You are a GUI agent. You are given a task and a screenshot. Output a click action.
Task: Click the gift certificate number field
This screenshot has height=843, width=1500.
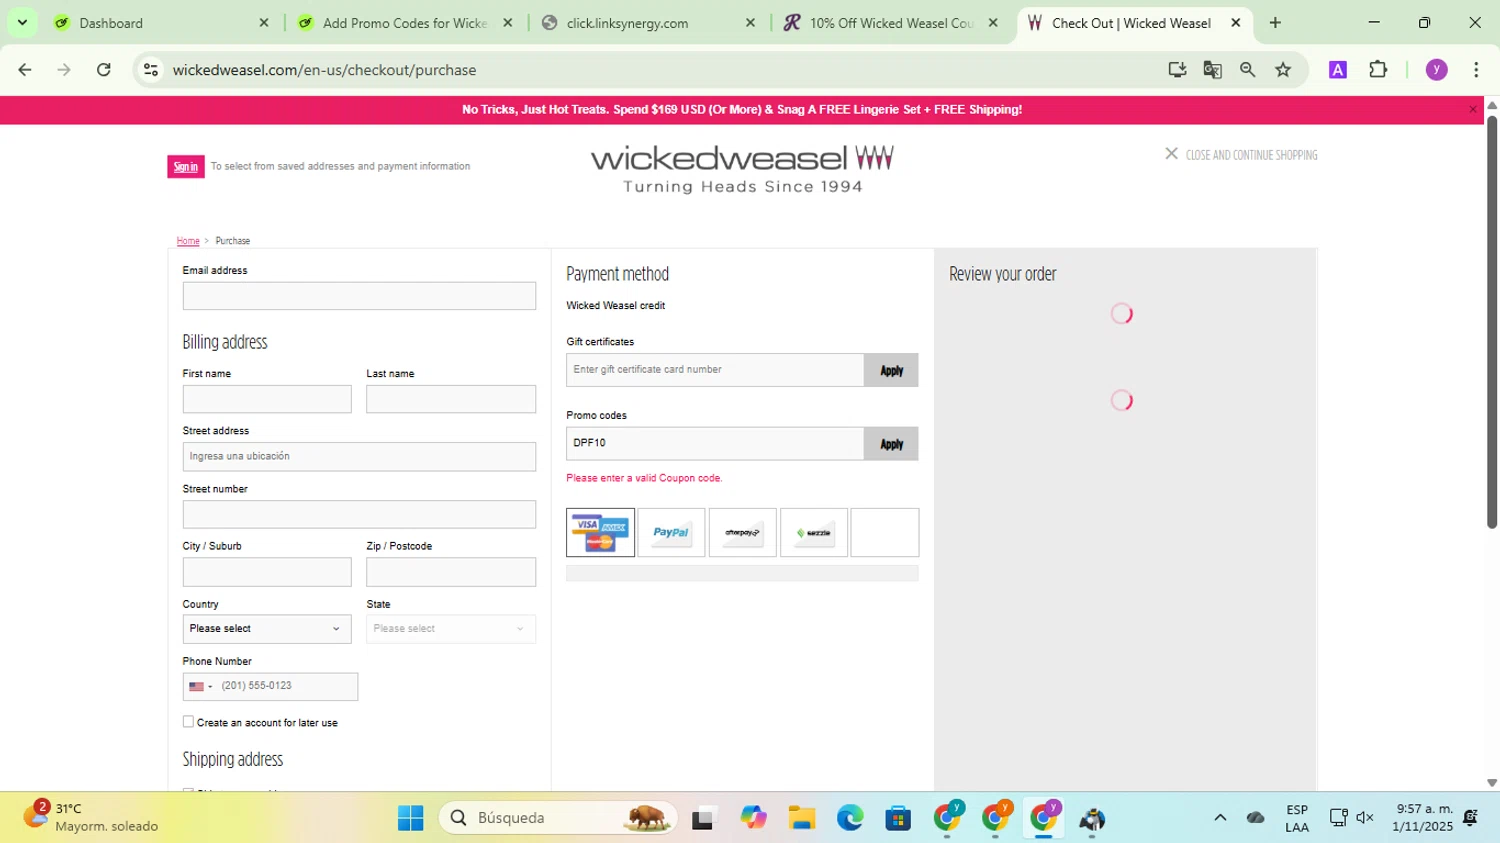click(715, 370)
